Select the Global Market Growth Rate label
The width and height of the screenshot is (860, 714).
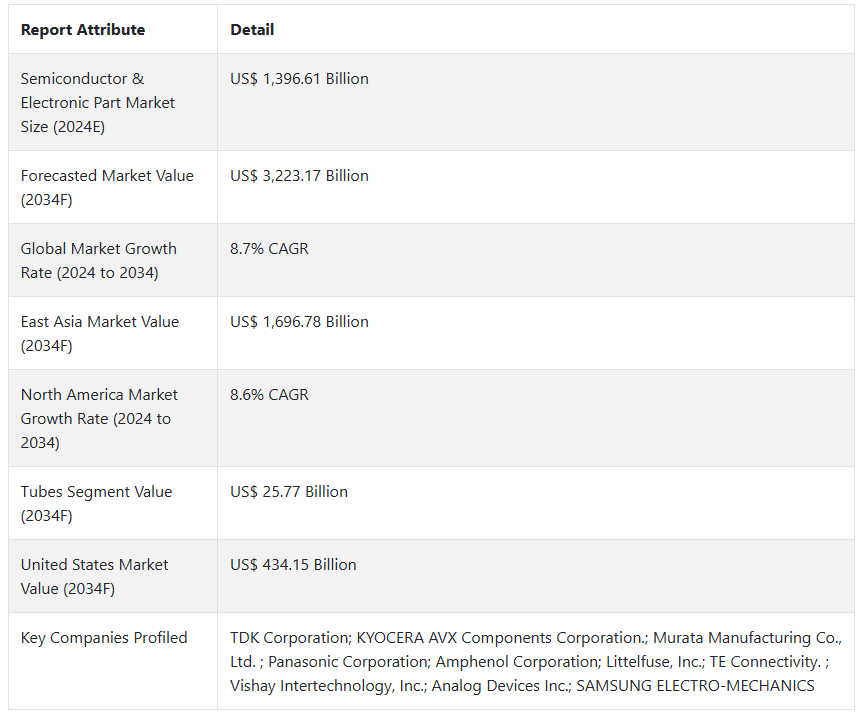(98, 261)
